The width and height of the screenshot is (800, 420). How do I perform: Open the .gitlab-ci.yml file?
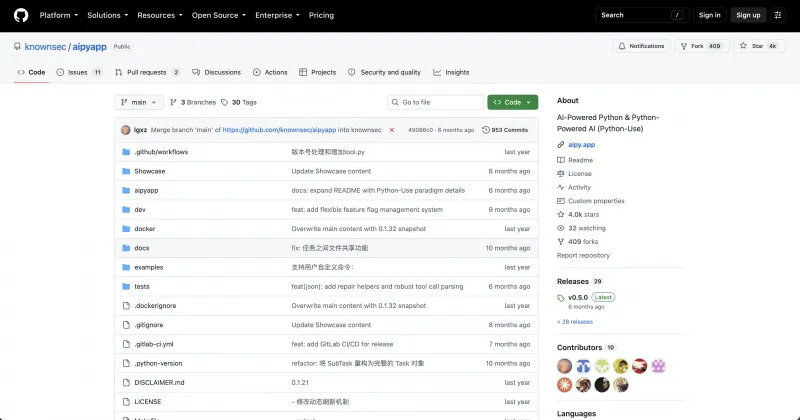(x=154, y=344)
